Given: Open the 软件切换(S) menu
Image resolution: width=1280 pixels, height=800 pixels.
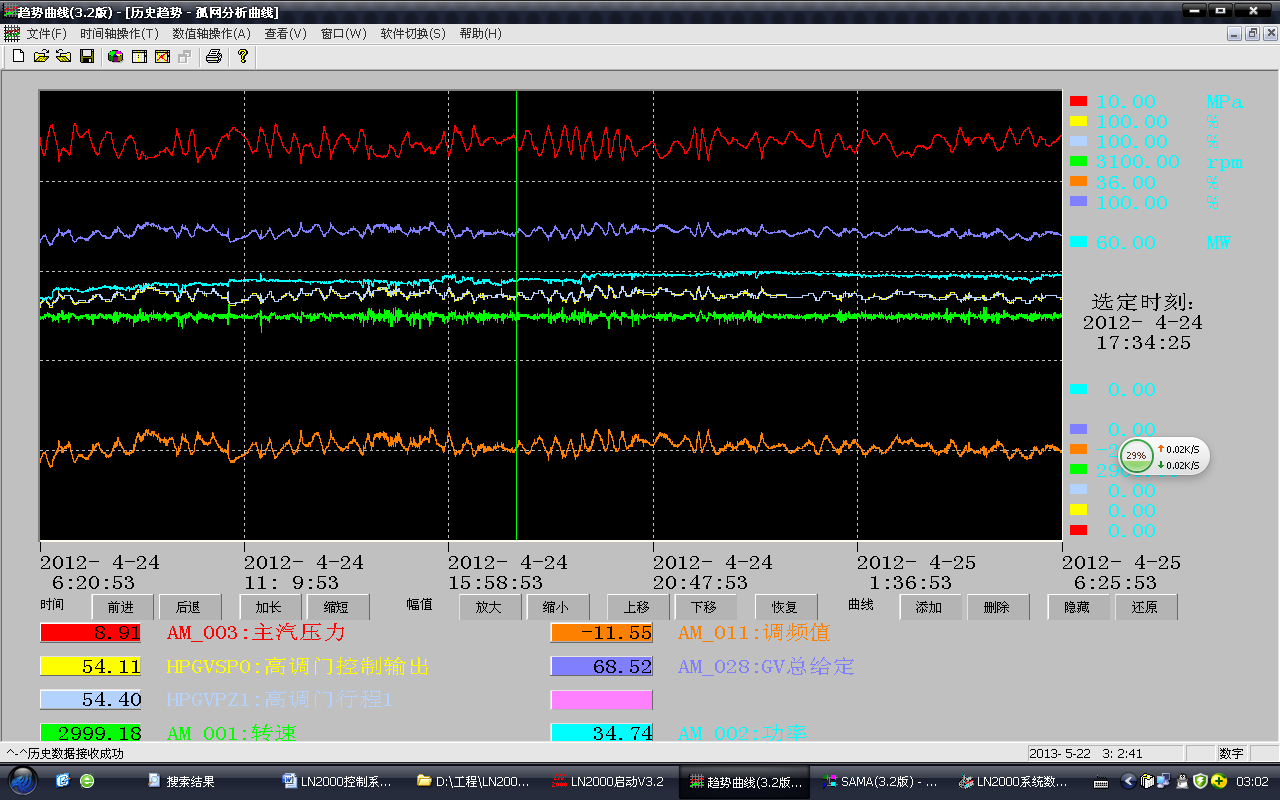Looking at the screenshot, I should tap(412, 33).
